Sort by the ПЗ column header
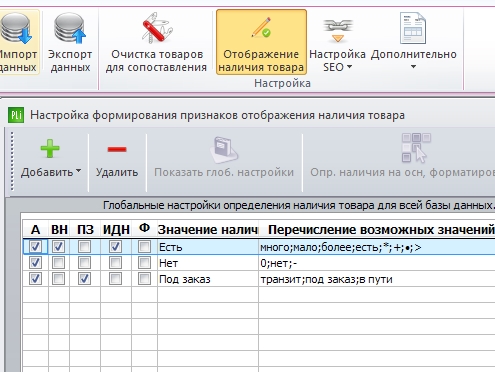Screen dimensions: 495x372 85,229
